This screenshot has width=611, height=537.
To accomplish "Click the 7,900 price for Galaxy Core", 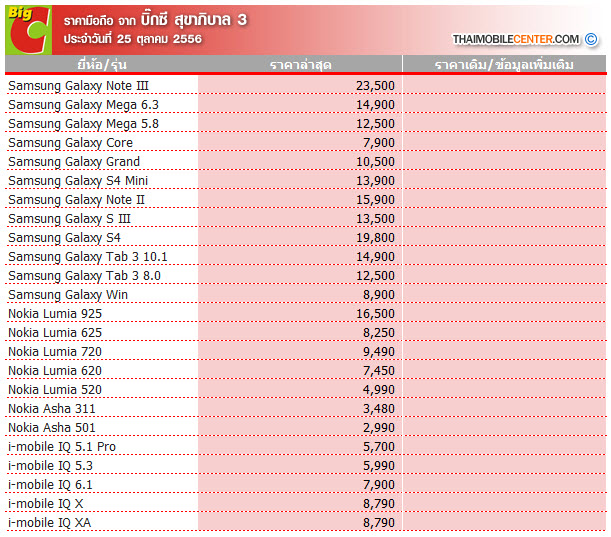I will (379, 143).
